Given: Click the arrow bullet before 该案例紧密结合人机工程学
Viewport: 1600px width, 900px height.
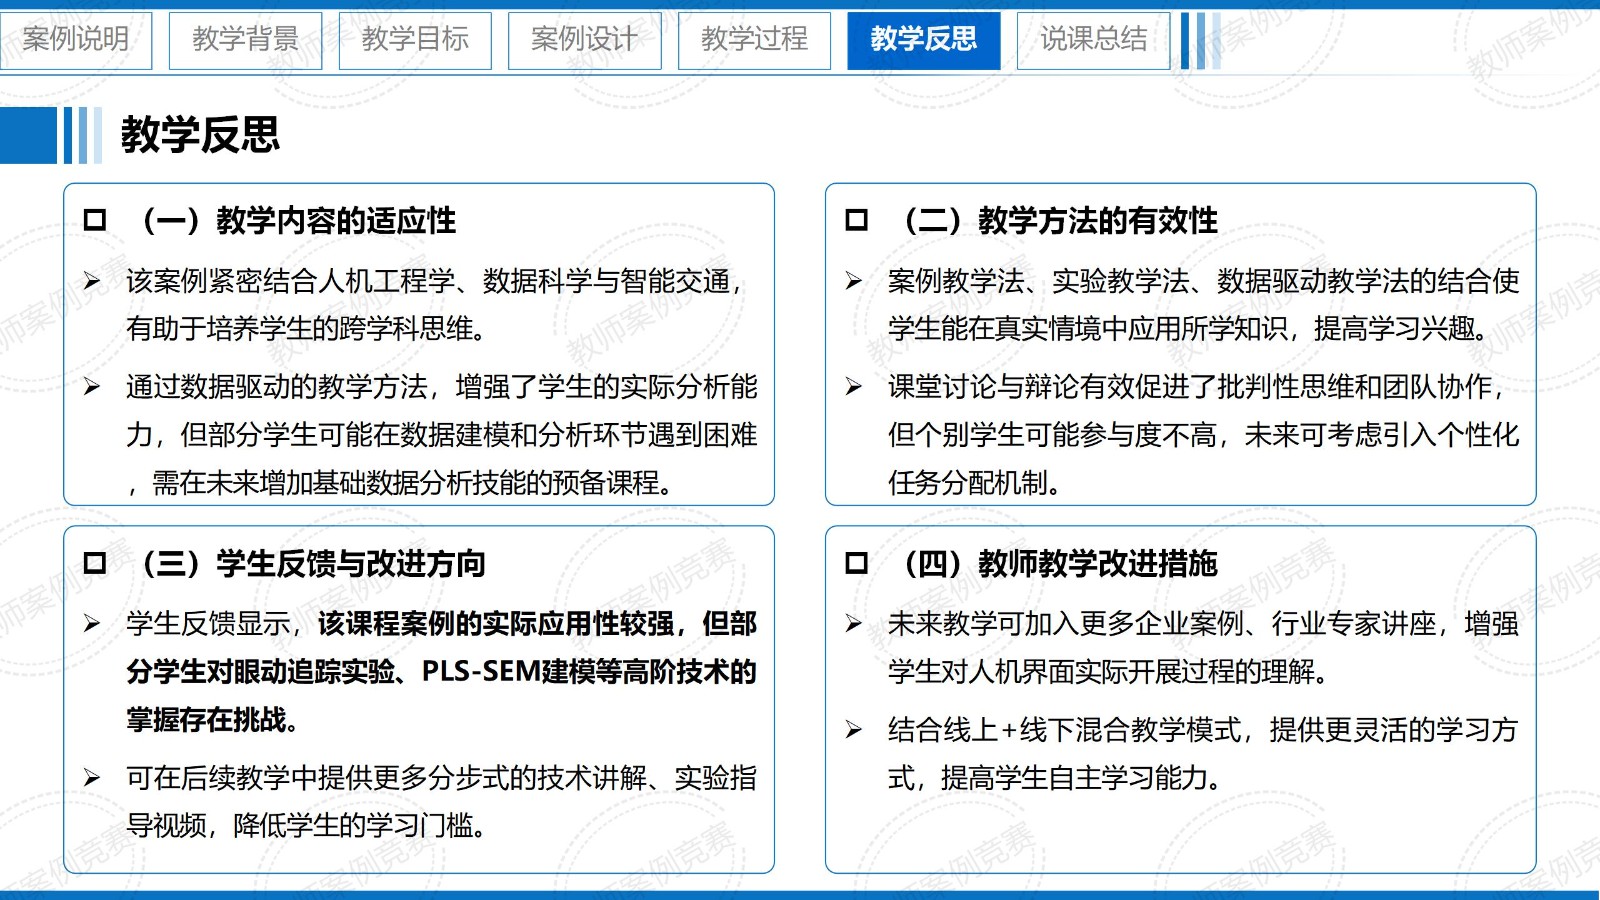Looking at the screenshot, I should pyautogui.click(x=92, y=282).
